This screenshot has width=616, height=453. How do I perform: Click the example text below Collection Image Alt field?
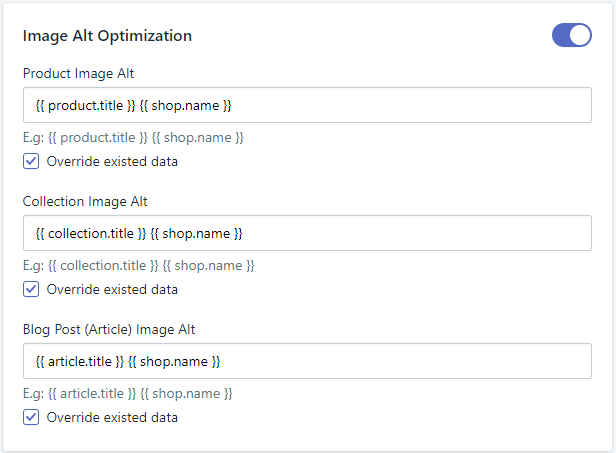tap(139, 265)
